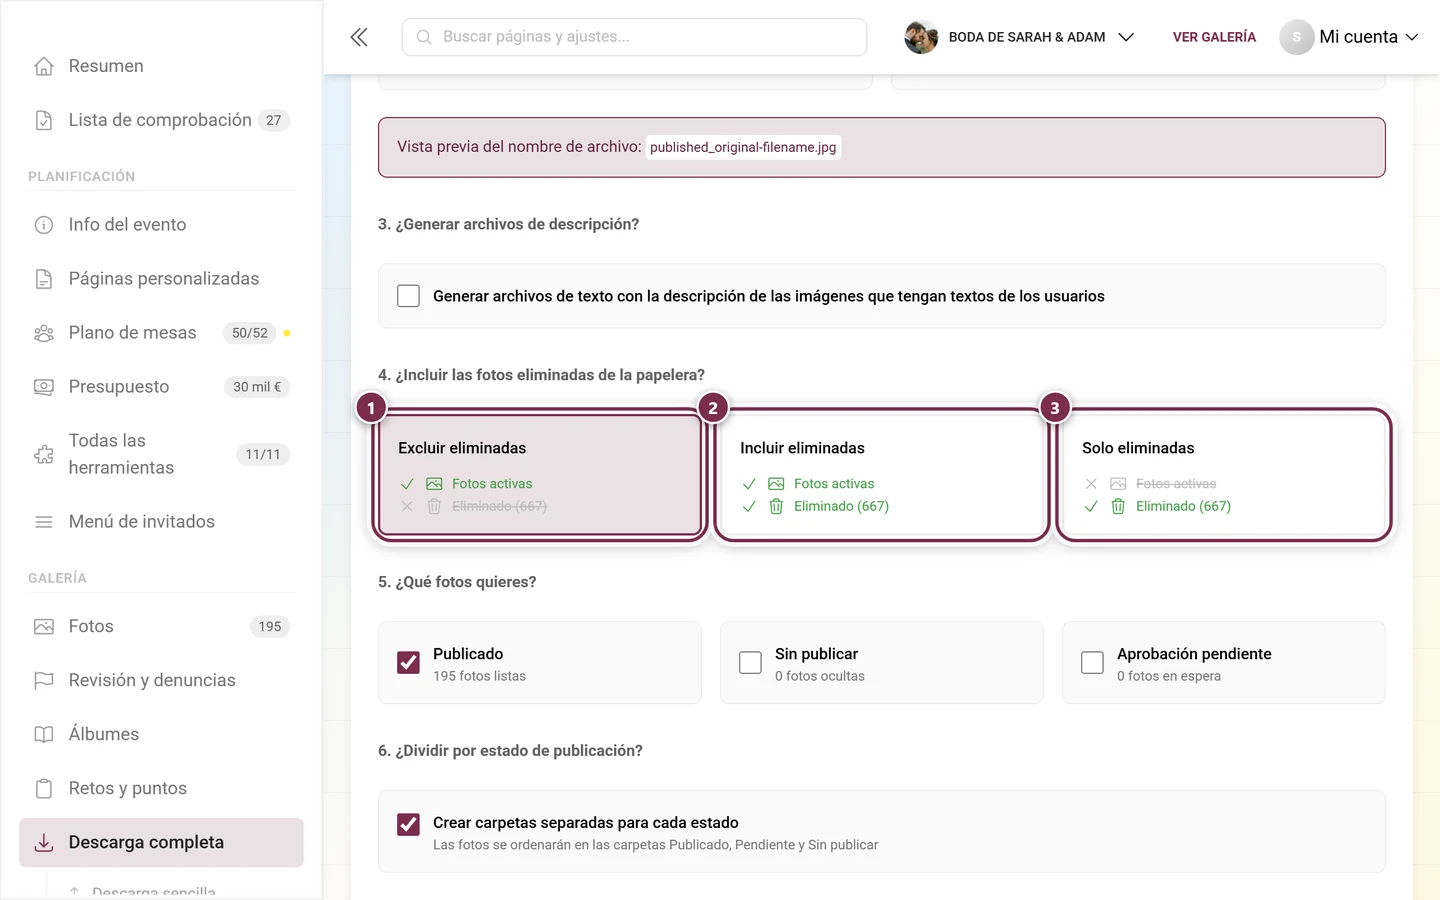Click the Lista de comprobación document icon
This screenshot has height=900, width=1440.
click(x=44, y=120)
